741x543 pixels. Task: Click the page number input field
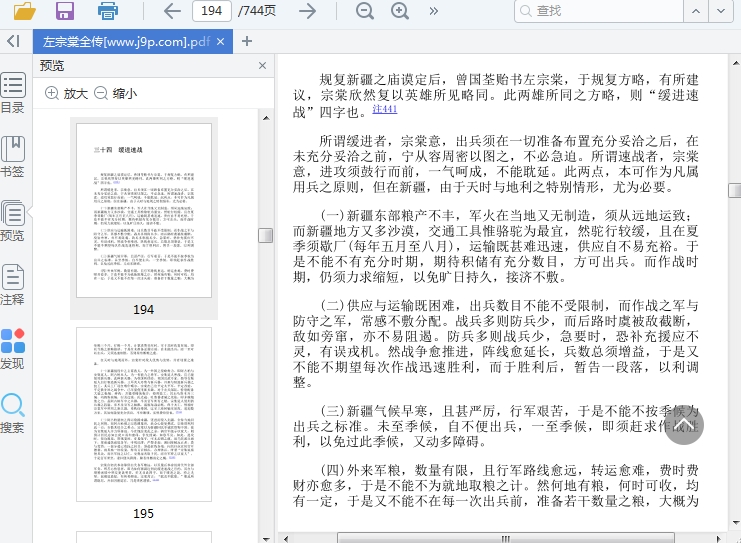(211, 11)
